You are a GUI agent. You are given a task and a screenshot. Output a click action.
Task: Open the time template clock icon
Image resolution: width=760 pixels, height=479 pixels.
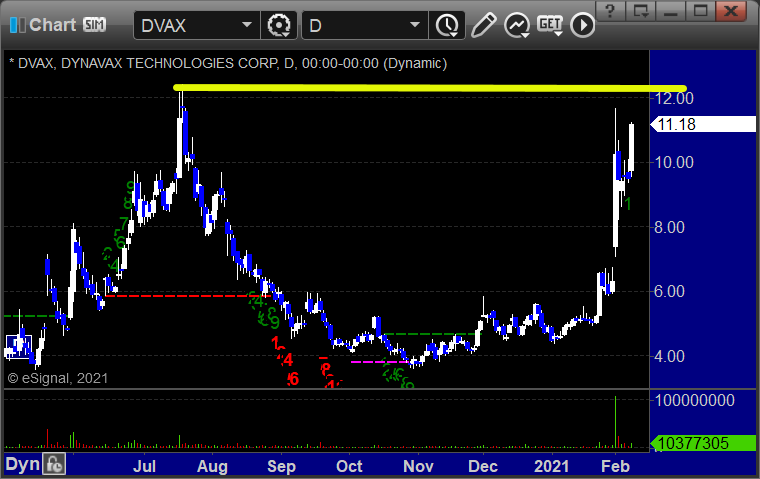pos(446,25)
